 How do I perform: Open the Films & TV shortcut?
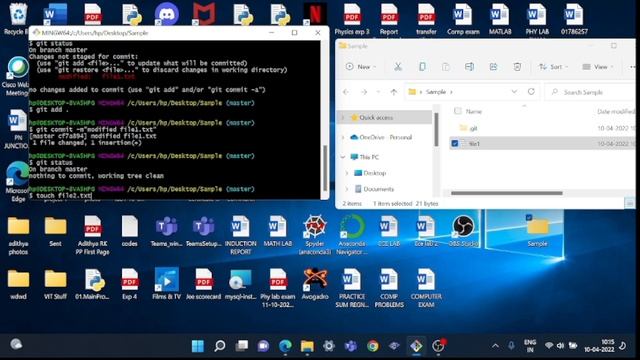pyautogui.click(x=167, y=284)
